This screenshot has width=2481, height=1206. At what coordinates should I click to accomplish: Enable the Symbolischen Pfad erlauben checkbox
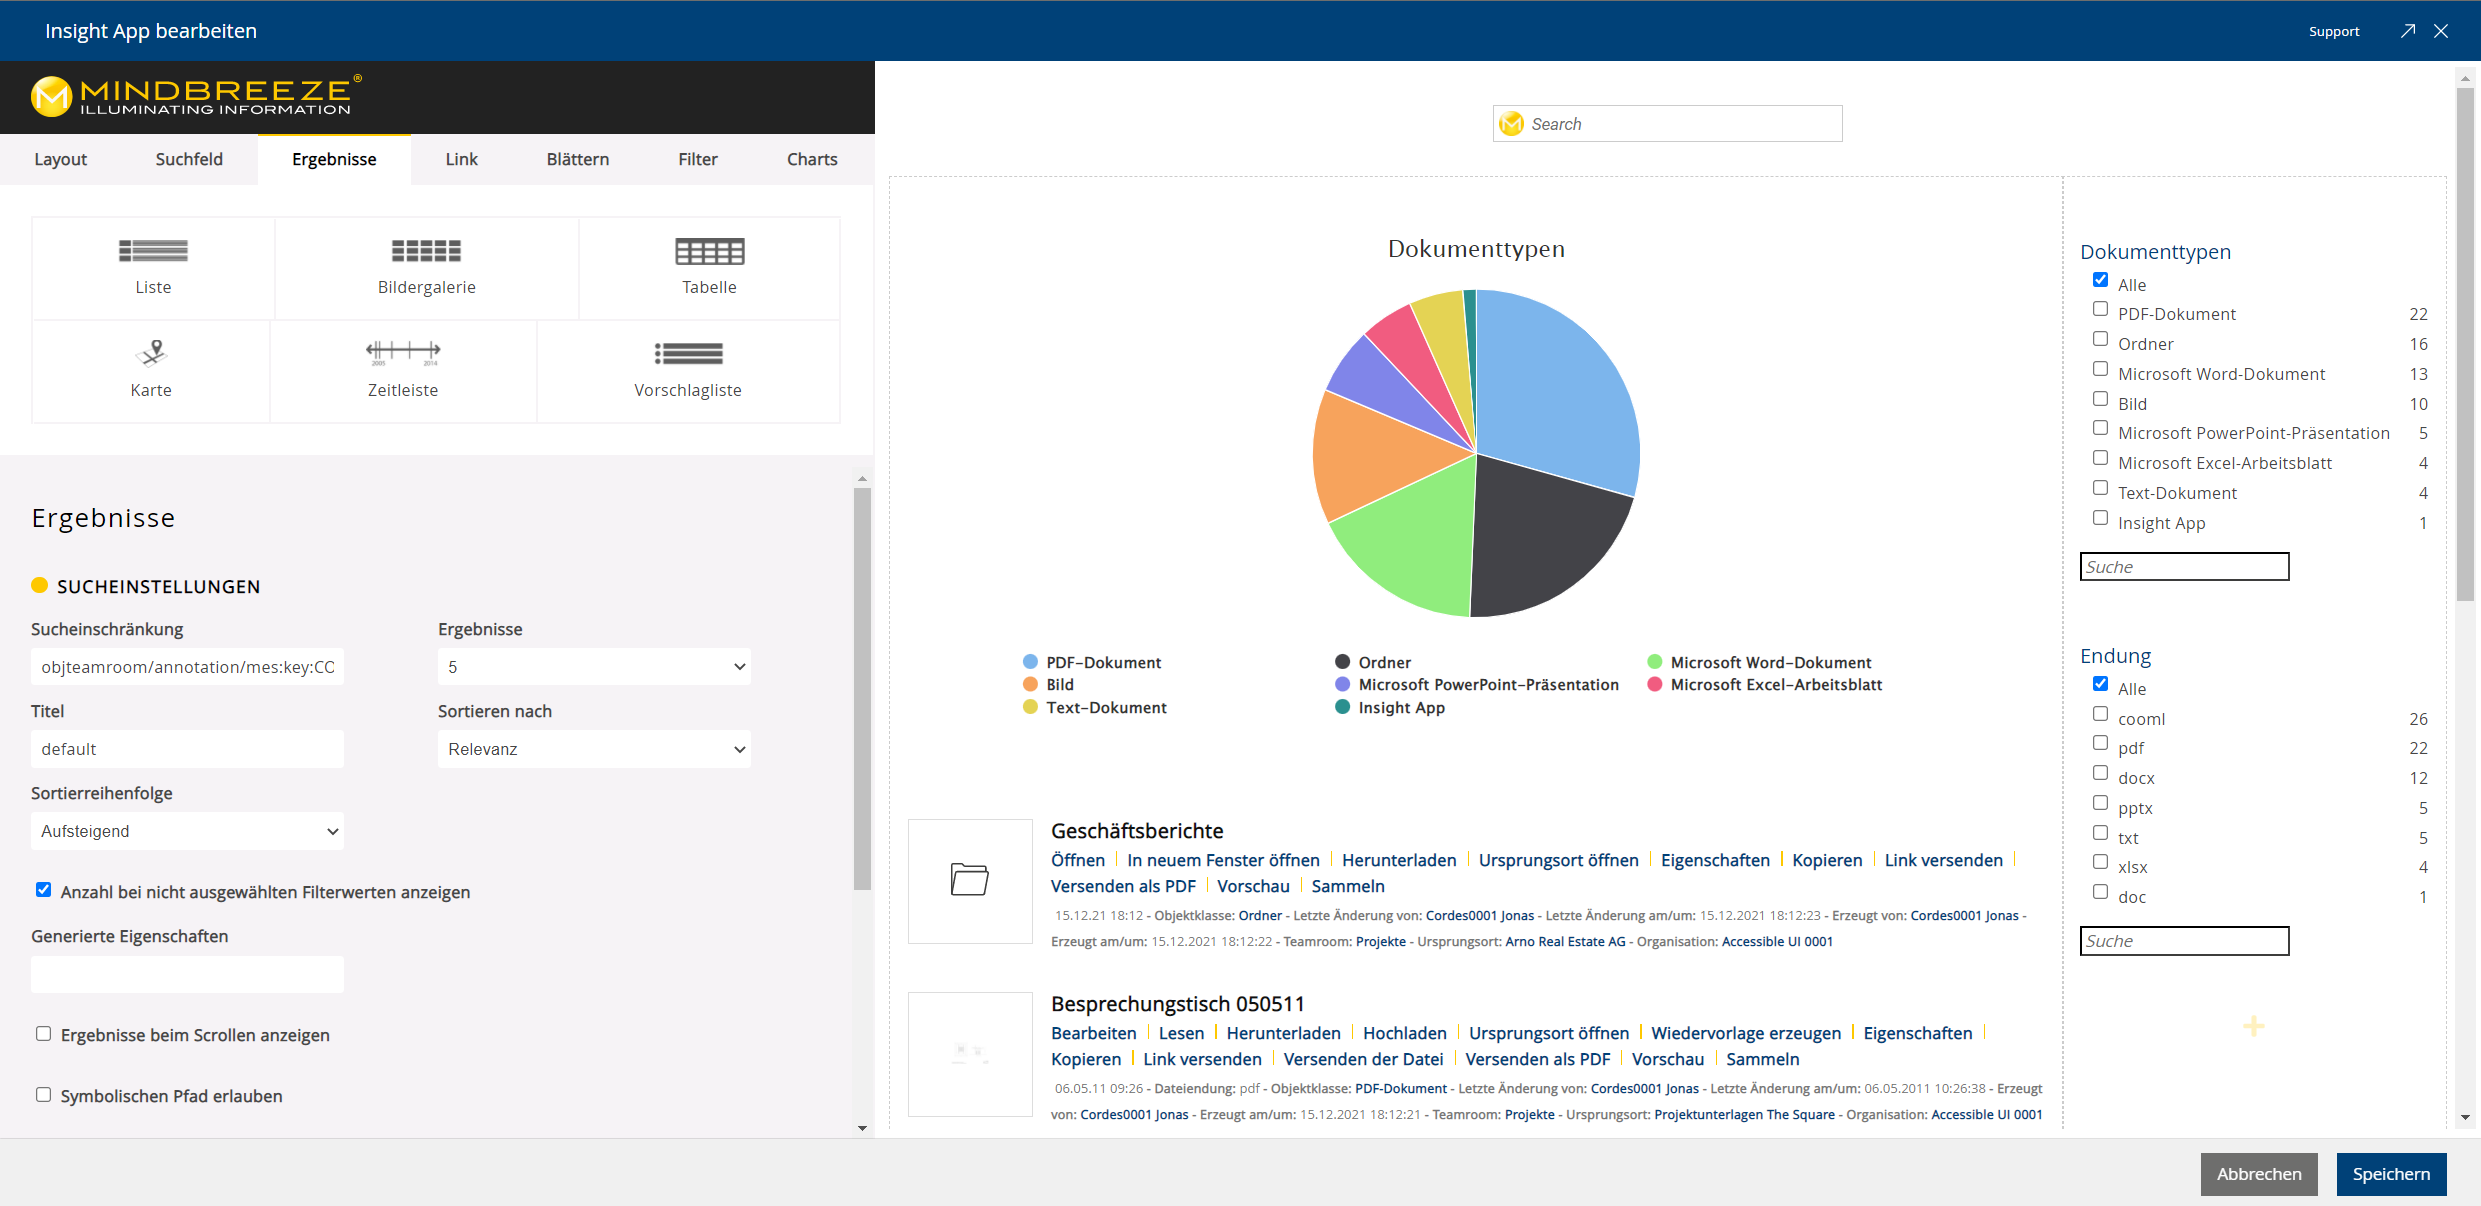point(41,1095)
